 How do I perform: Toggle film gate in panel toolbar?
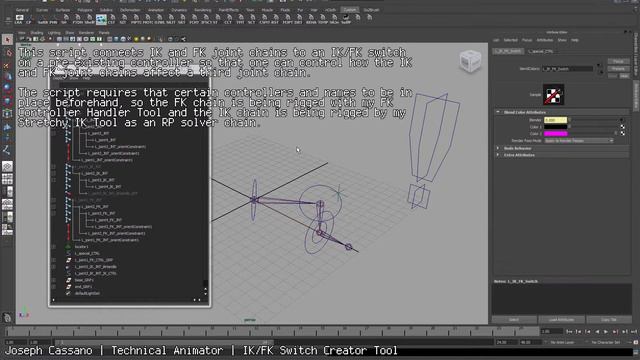tap(66, 39)
